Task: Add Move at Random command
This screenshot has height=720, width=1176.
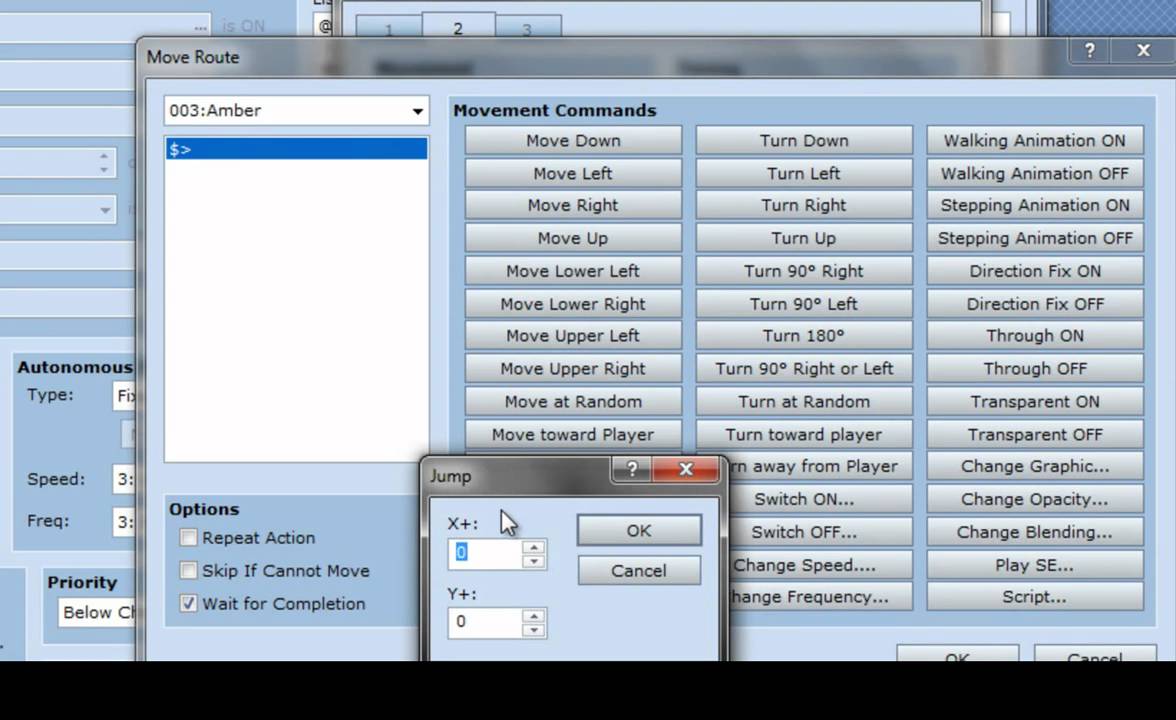Action: coord(573,401)
